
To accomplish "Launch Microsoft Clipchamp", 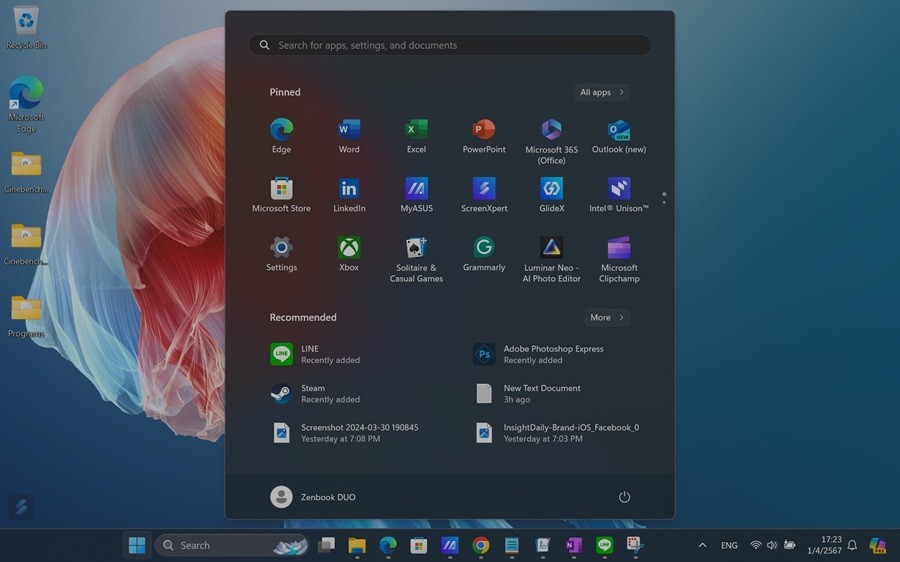I will click(619, 257).
